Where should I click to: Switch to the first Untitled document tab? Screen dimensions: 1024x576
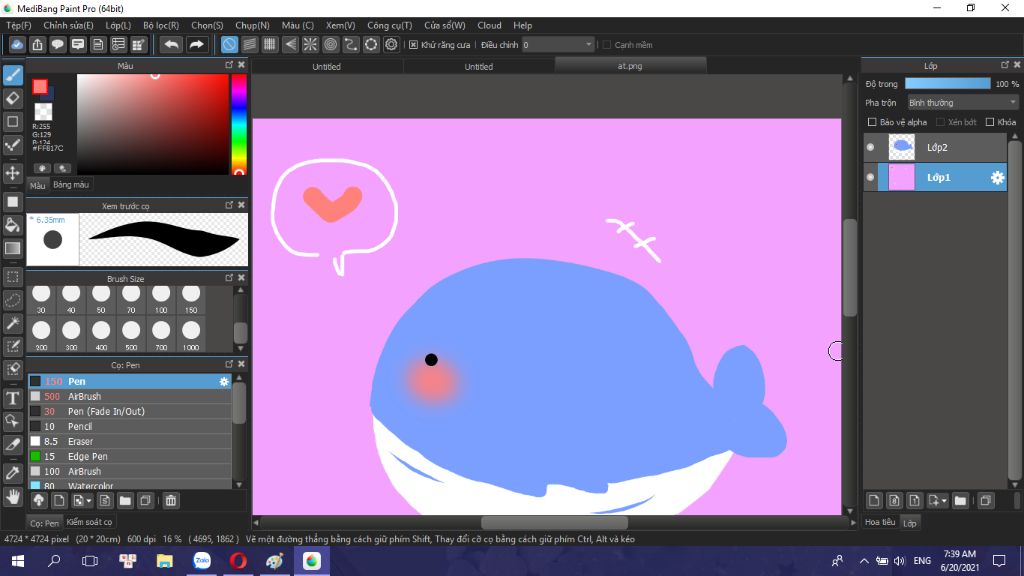pyautogui.click(x=326, y=67)
